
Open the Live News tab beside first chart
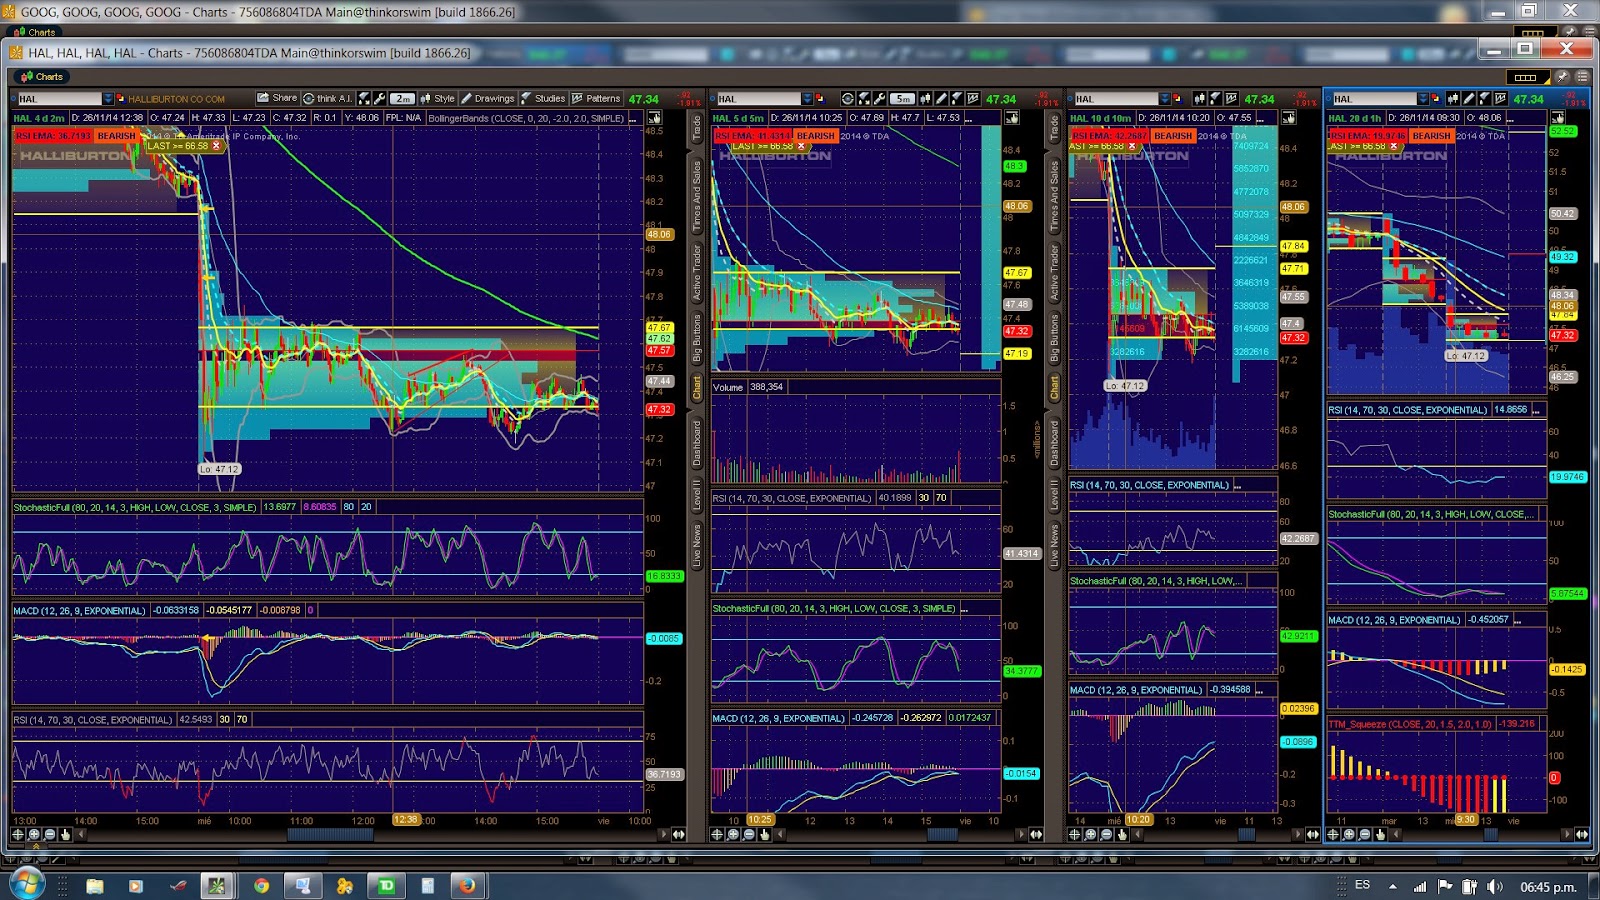click(697, 547)
